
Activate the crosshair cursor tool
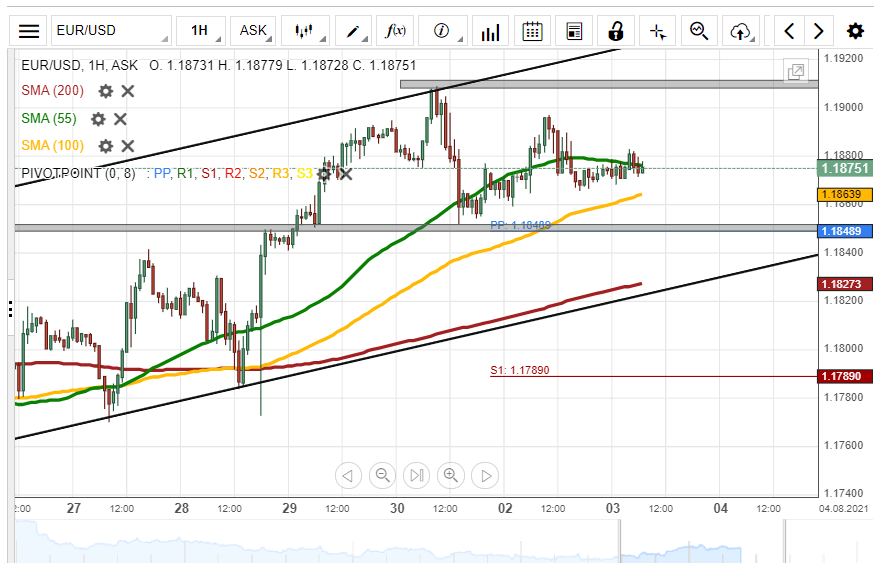657,31
